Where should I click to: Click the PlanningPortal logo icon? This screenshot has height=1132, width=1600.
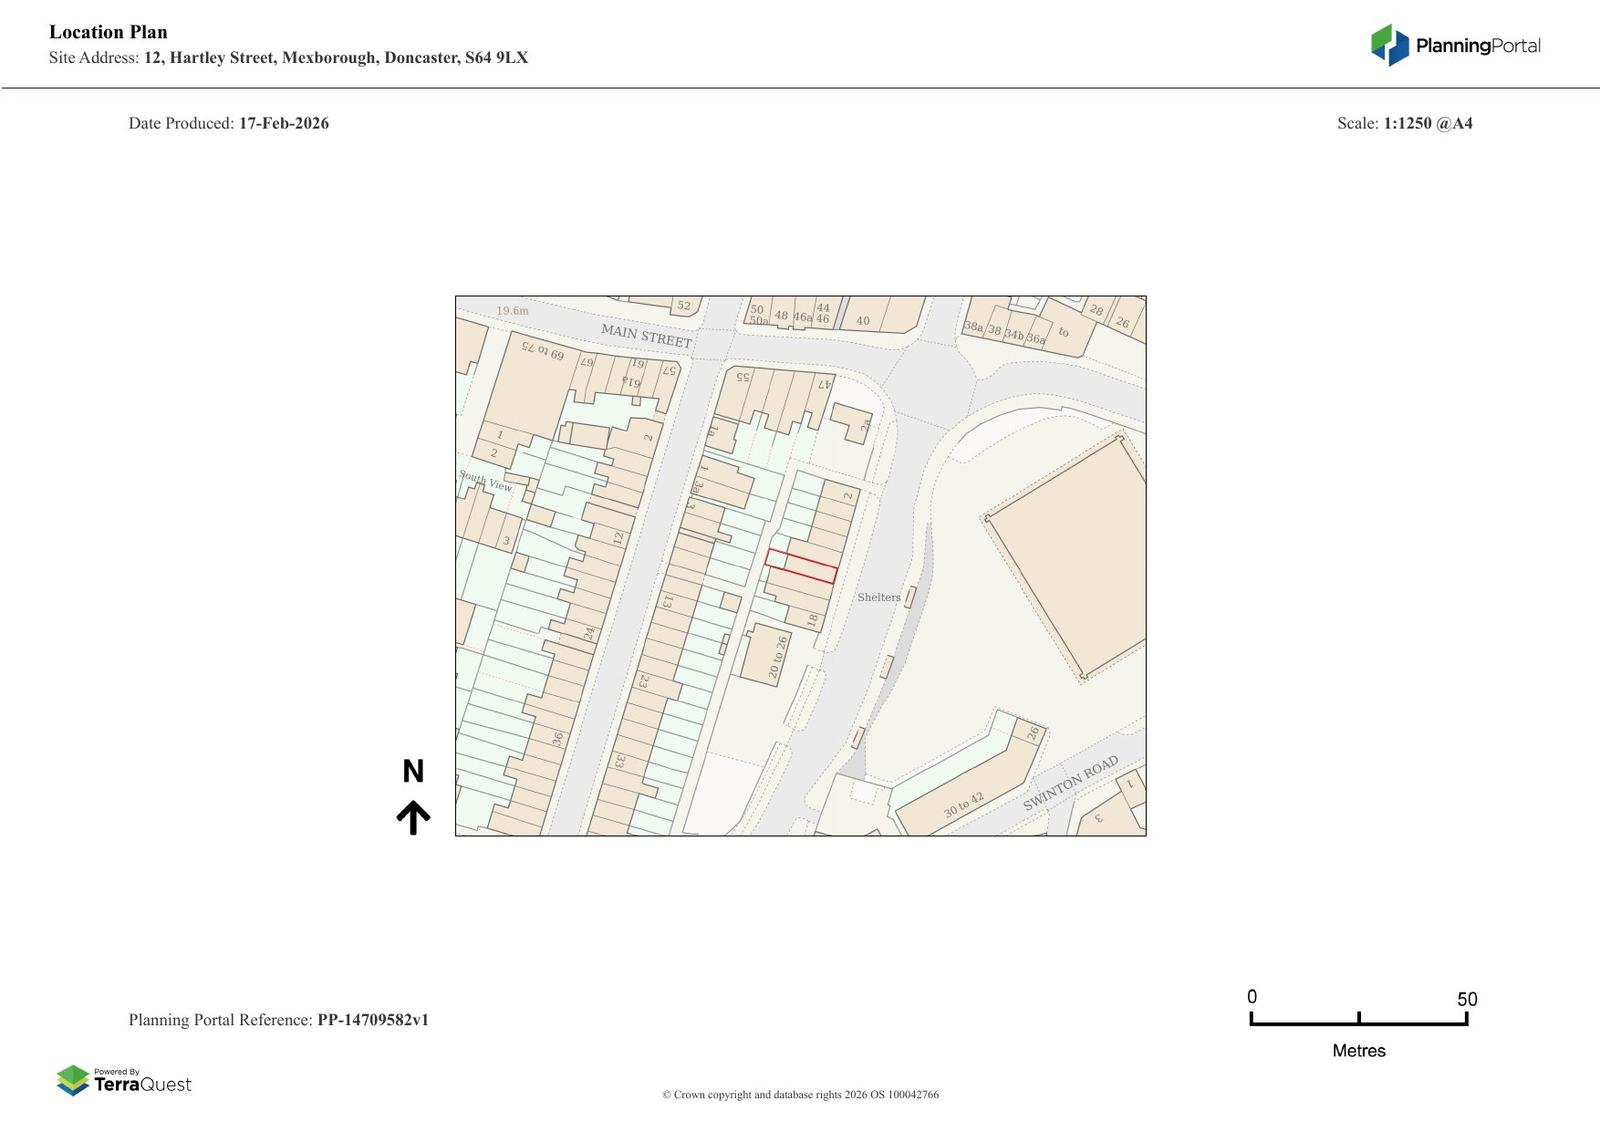(1389, 45)
